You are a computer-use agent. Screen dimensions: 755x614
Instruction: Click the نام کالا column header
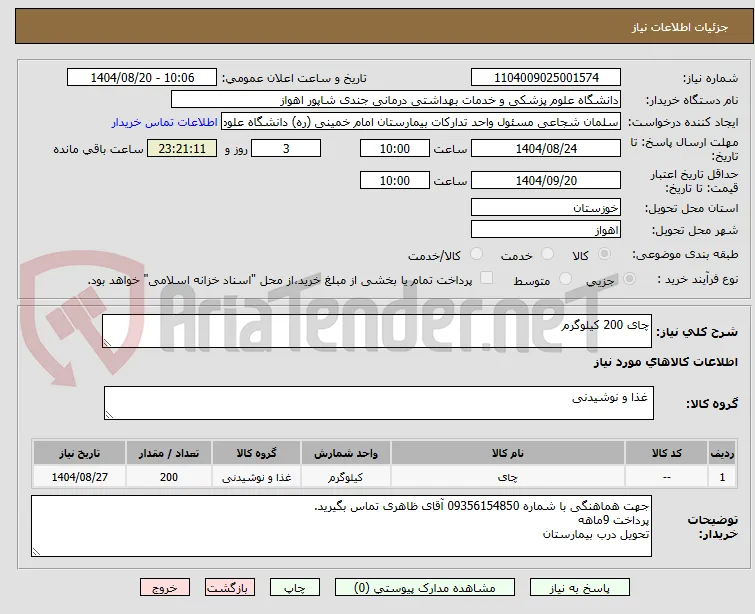(508, 453)
